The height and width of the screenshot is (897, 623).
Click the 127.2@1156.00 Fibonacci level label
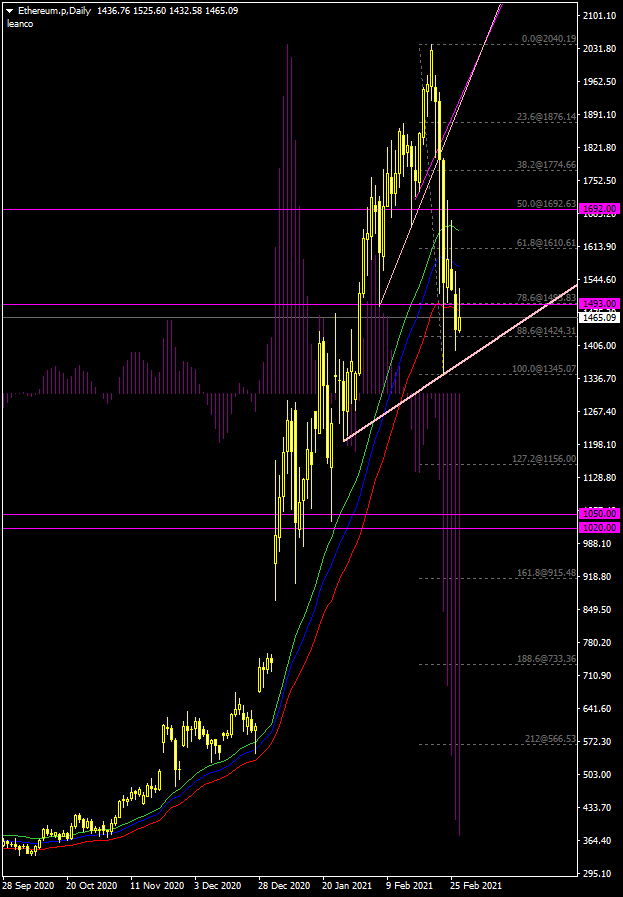545,459
